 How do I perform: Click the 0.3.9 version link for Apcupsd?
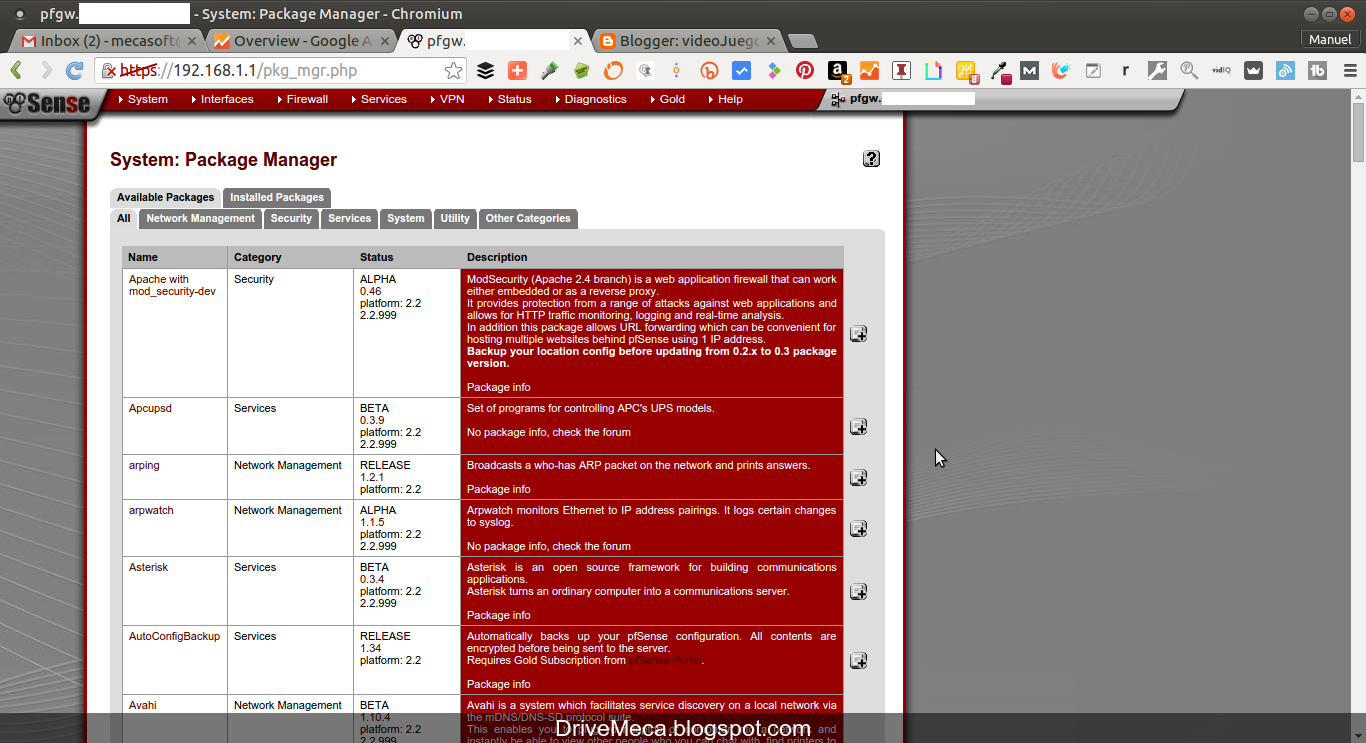point(372,420)
